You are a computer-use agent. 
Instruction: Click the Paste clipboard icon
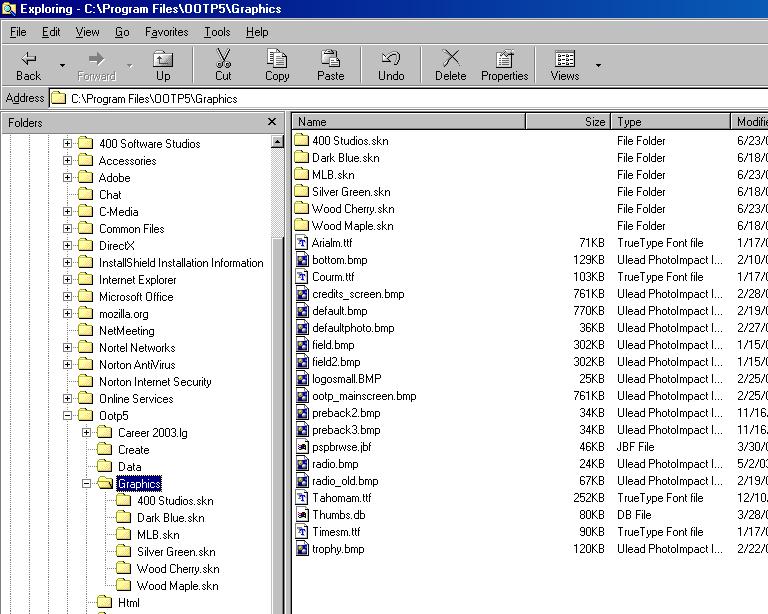click(x=330, y=65)
